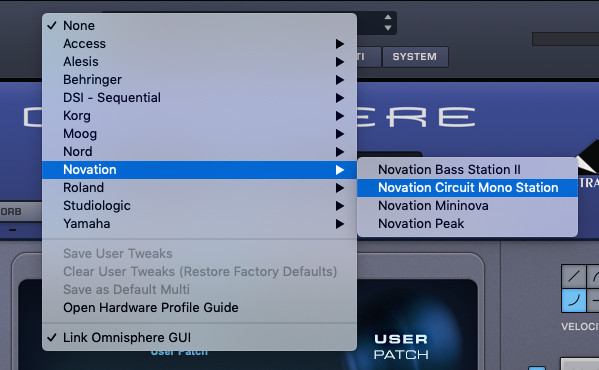The height and width of the screenshot is (370, 599).
Task: Open Hardware Profile Guide
Action: tap(199, 307)
